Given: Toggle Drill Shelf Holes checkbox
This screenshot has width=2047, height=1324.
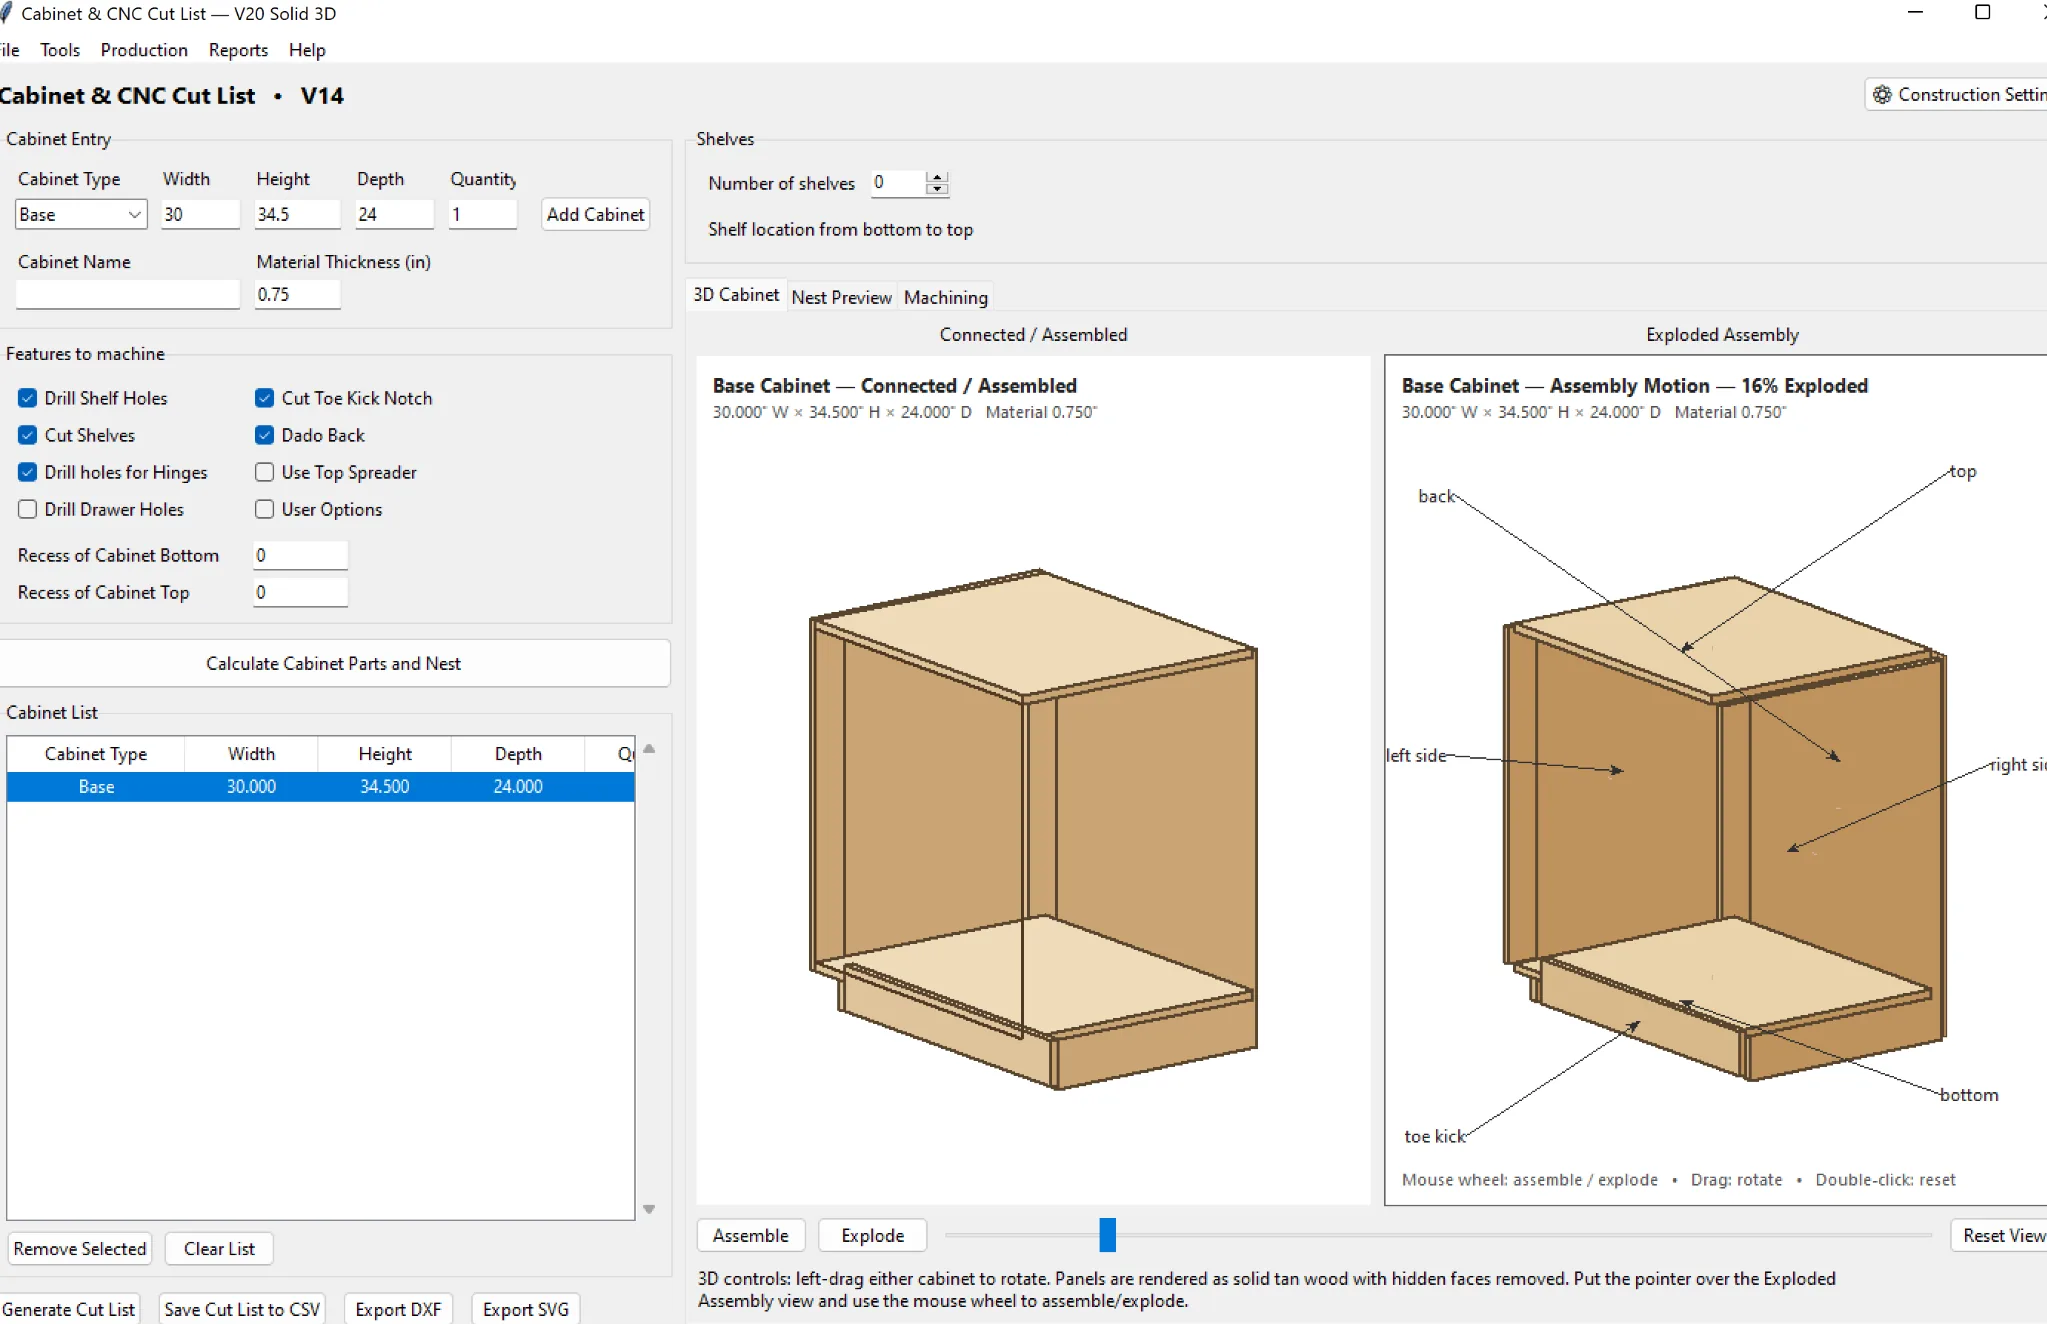Looking at the screenshot, I should click(x=28, y=398).
